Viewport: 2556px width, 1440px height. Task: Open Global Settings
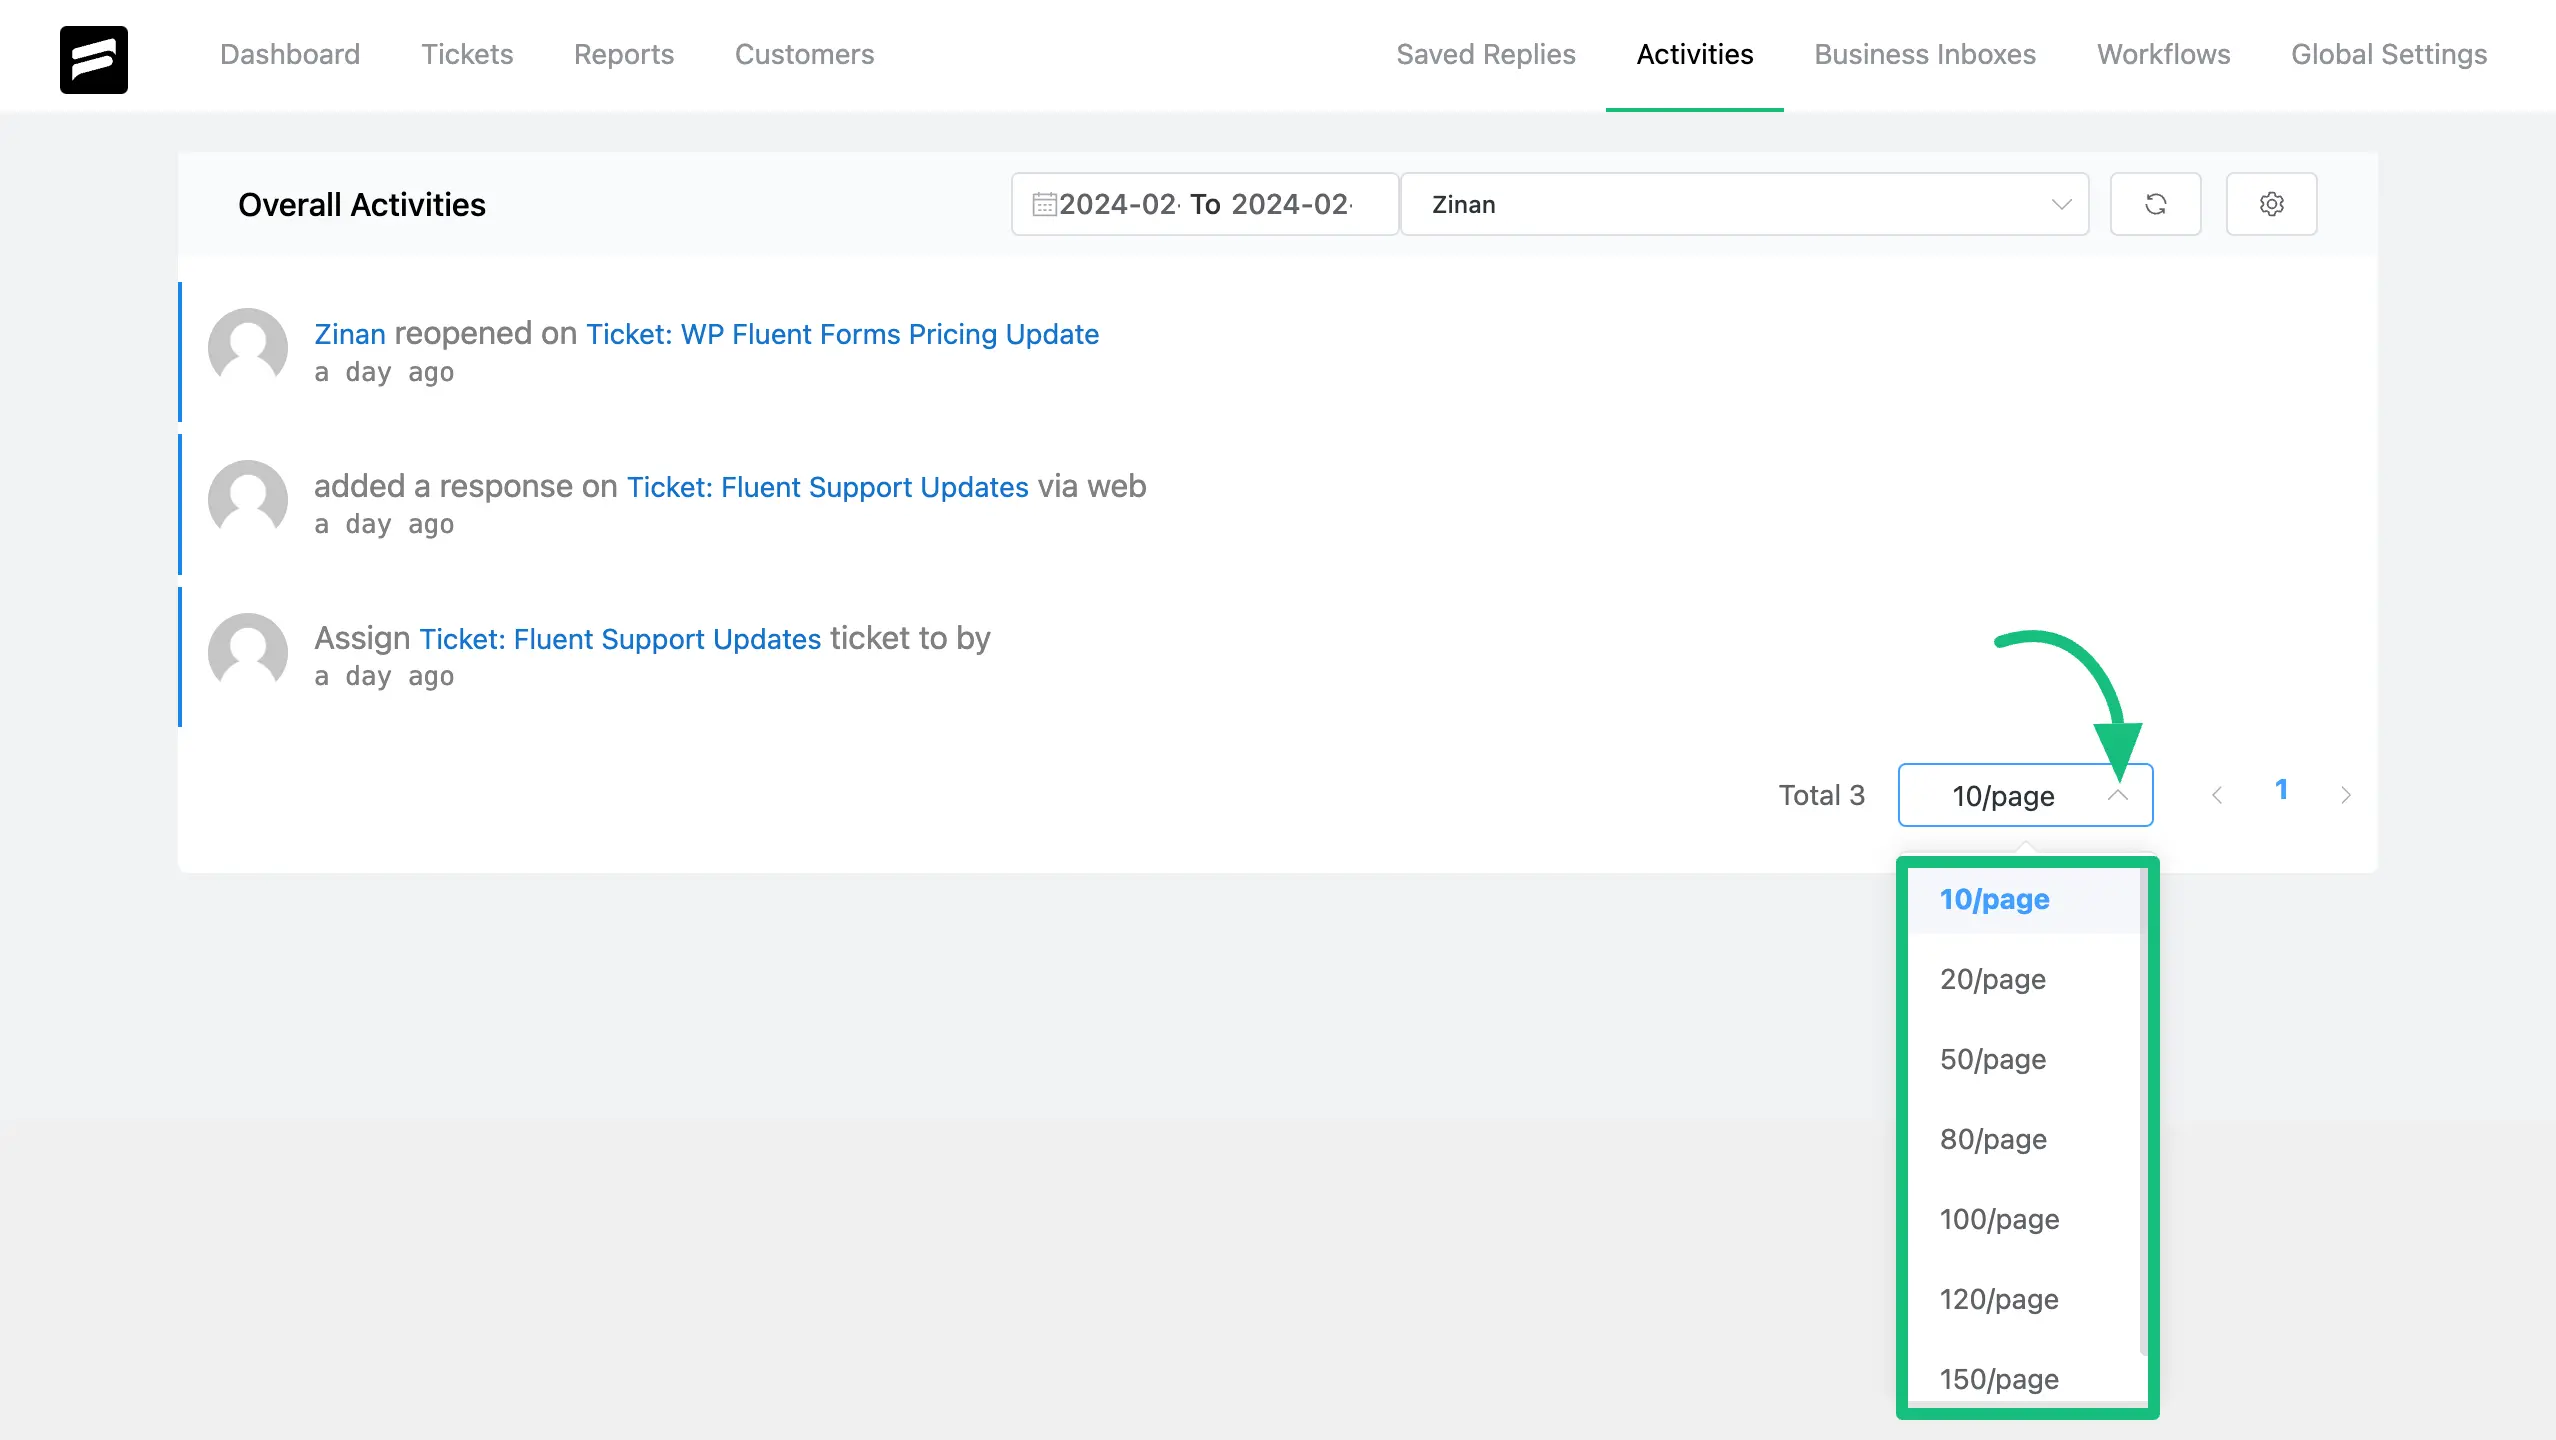tap(2389, 54)
